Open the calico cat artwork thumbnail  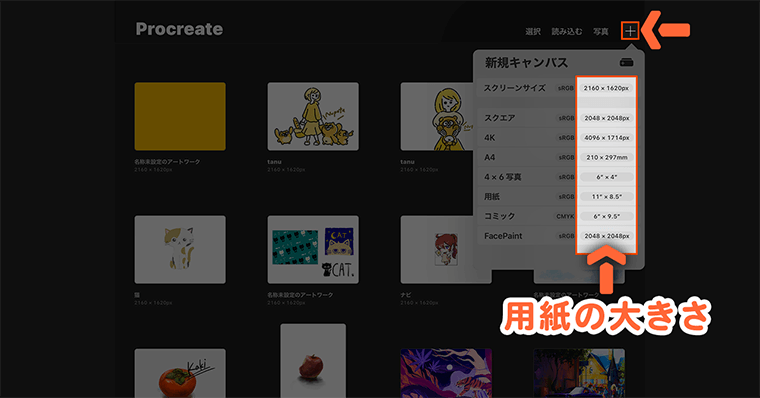[x=180, y=249]
